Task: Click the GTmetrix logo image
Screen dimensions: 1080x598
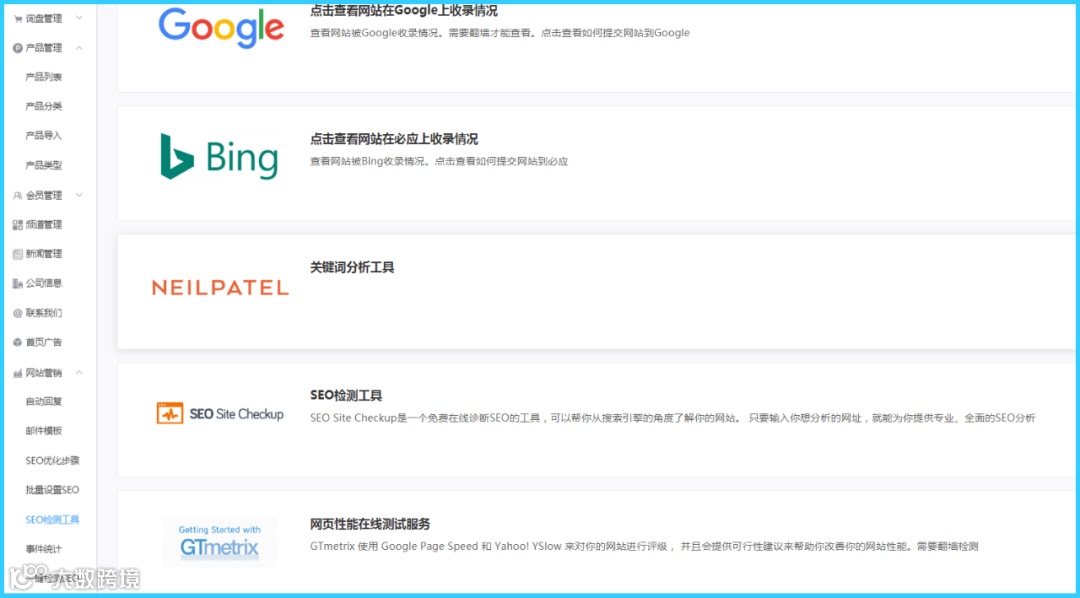Action: tap(220, 542)
